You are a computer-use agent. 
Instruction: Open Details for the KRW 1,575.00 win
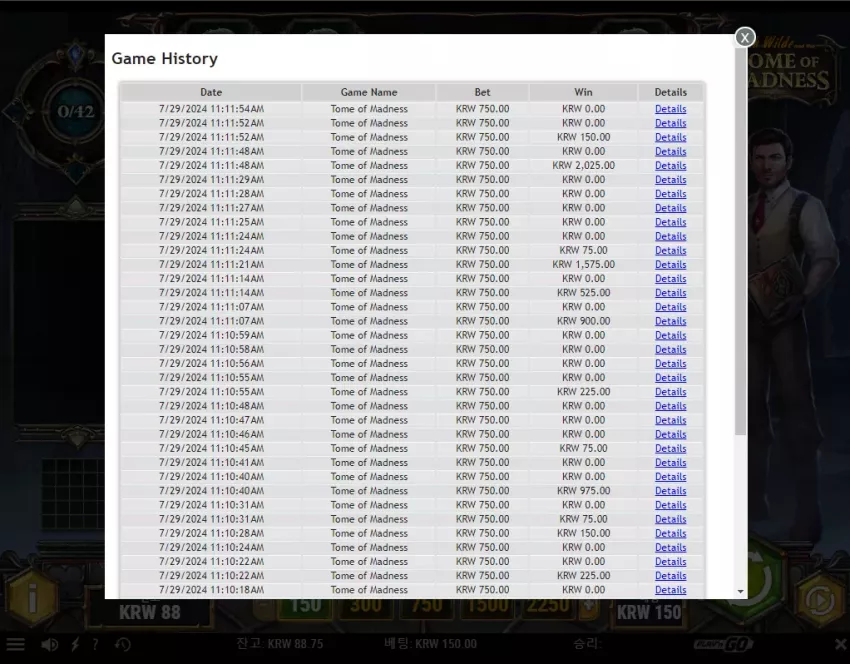pyautogui.click(x=671, y=265)
